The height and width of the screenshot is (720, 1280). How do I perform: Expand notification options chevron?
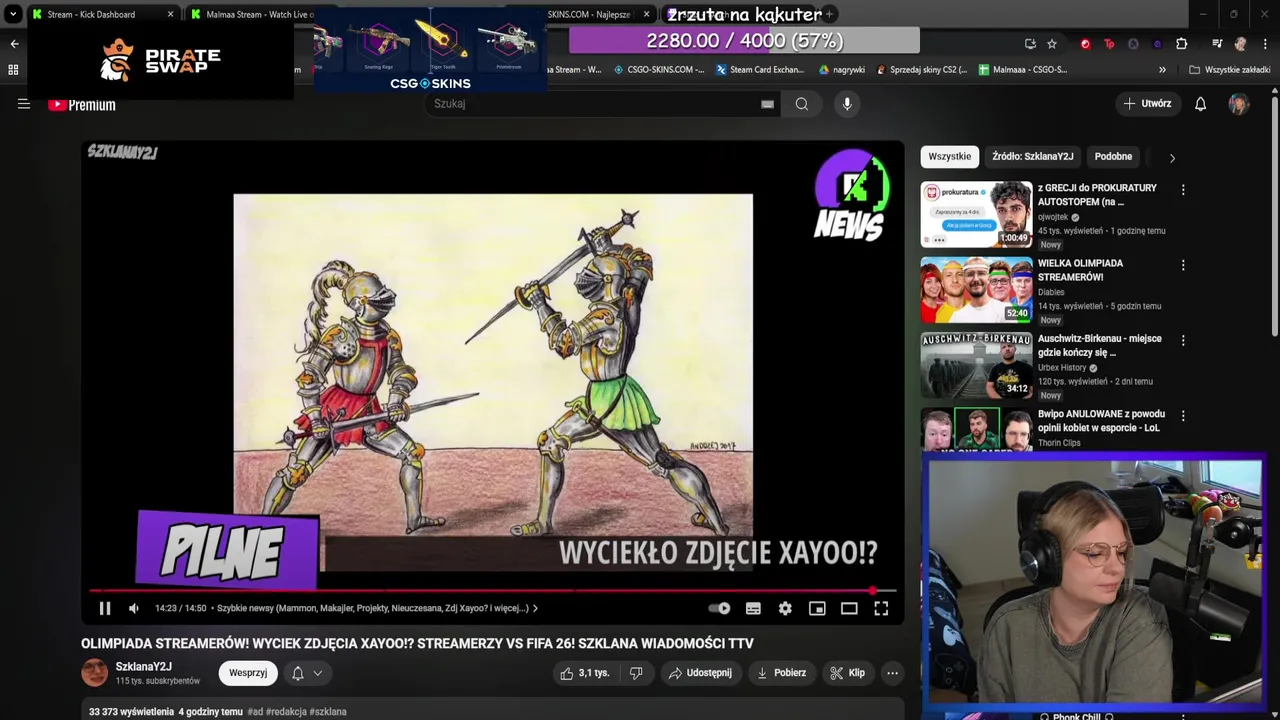318,673
